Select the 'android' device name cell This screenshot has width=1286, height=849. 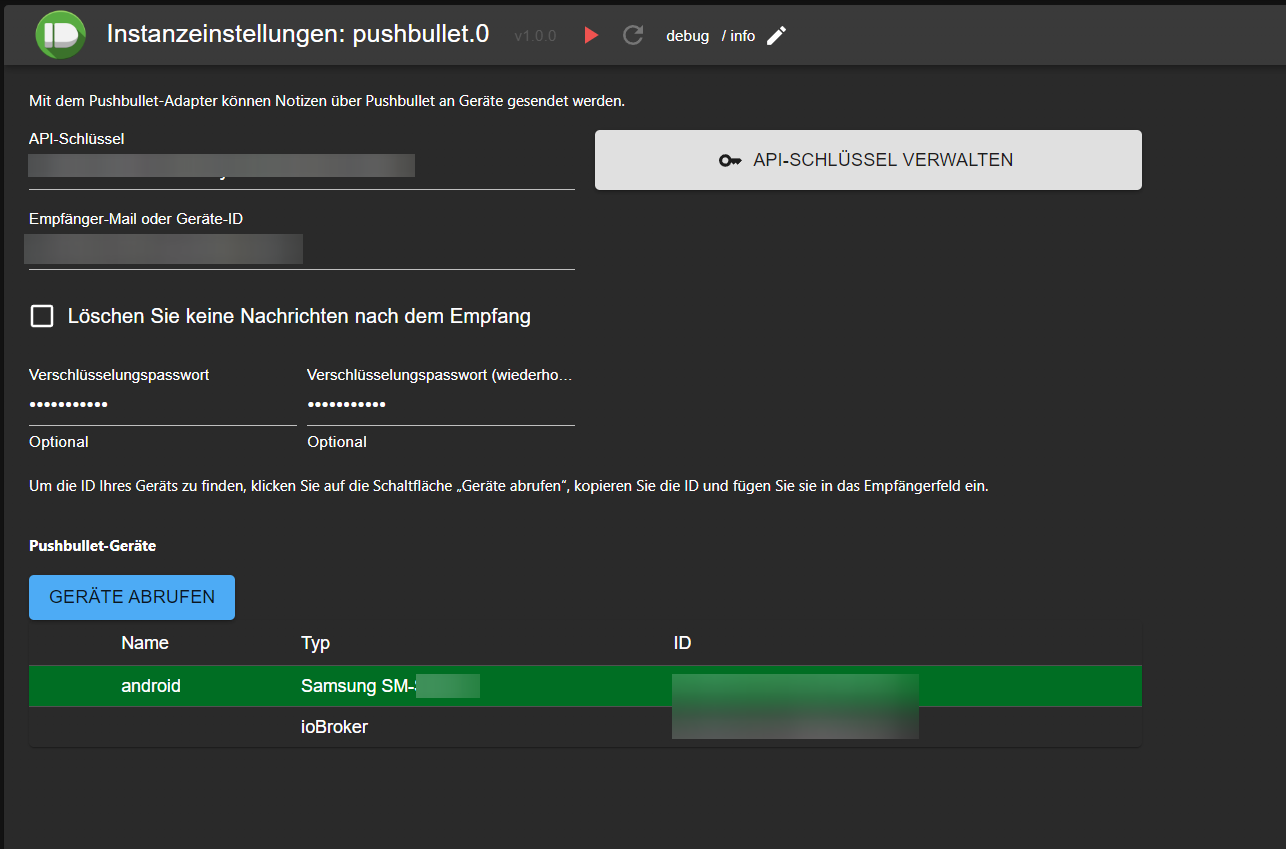(151, 686)
